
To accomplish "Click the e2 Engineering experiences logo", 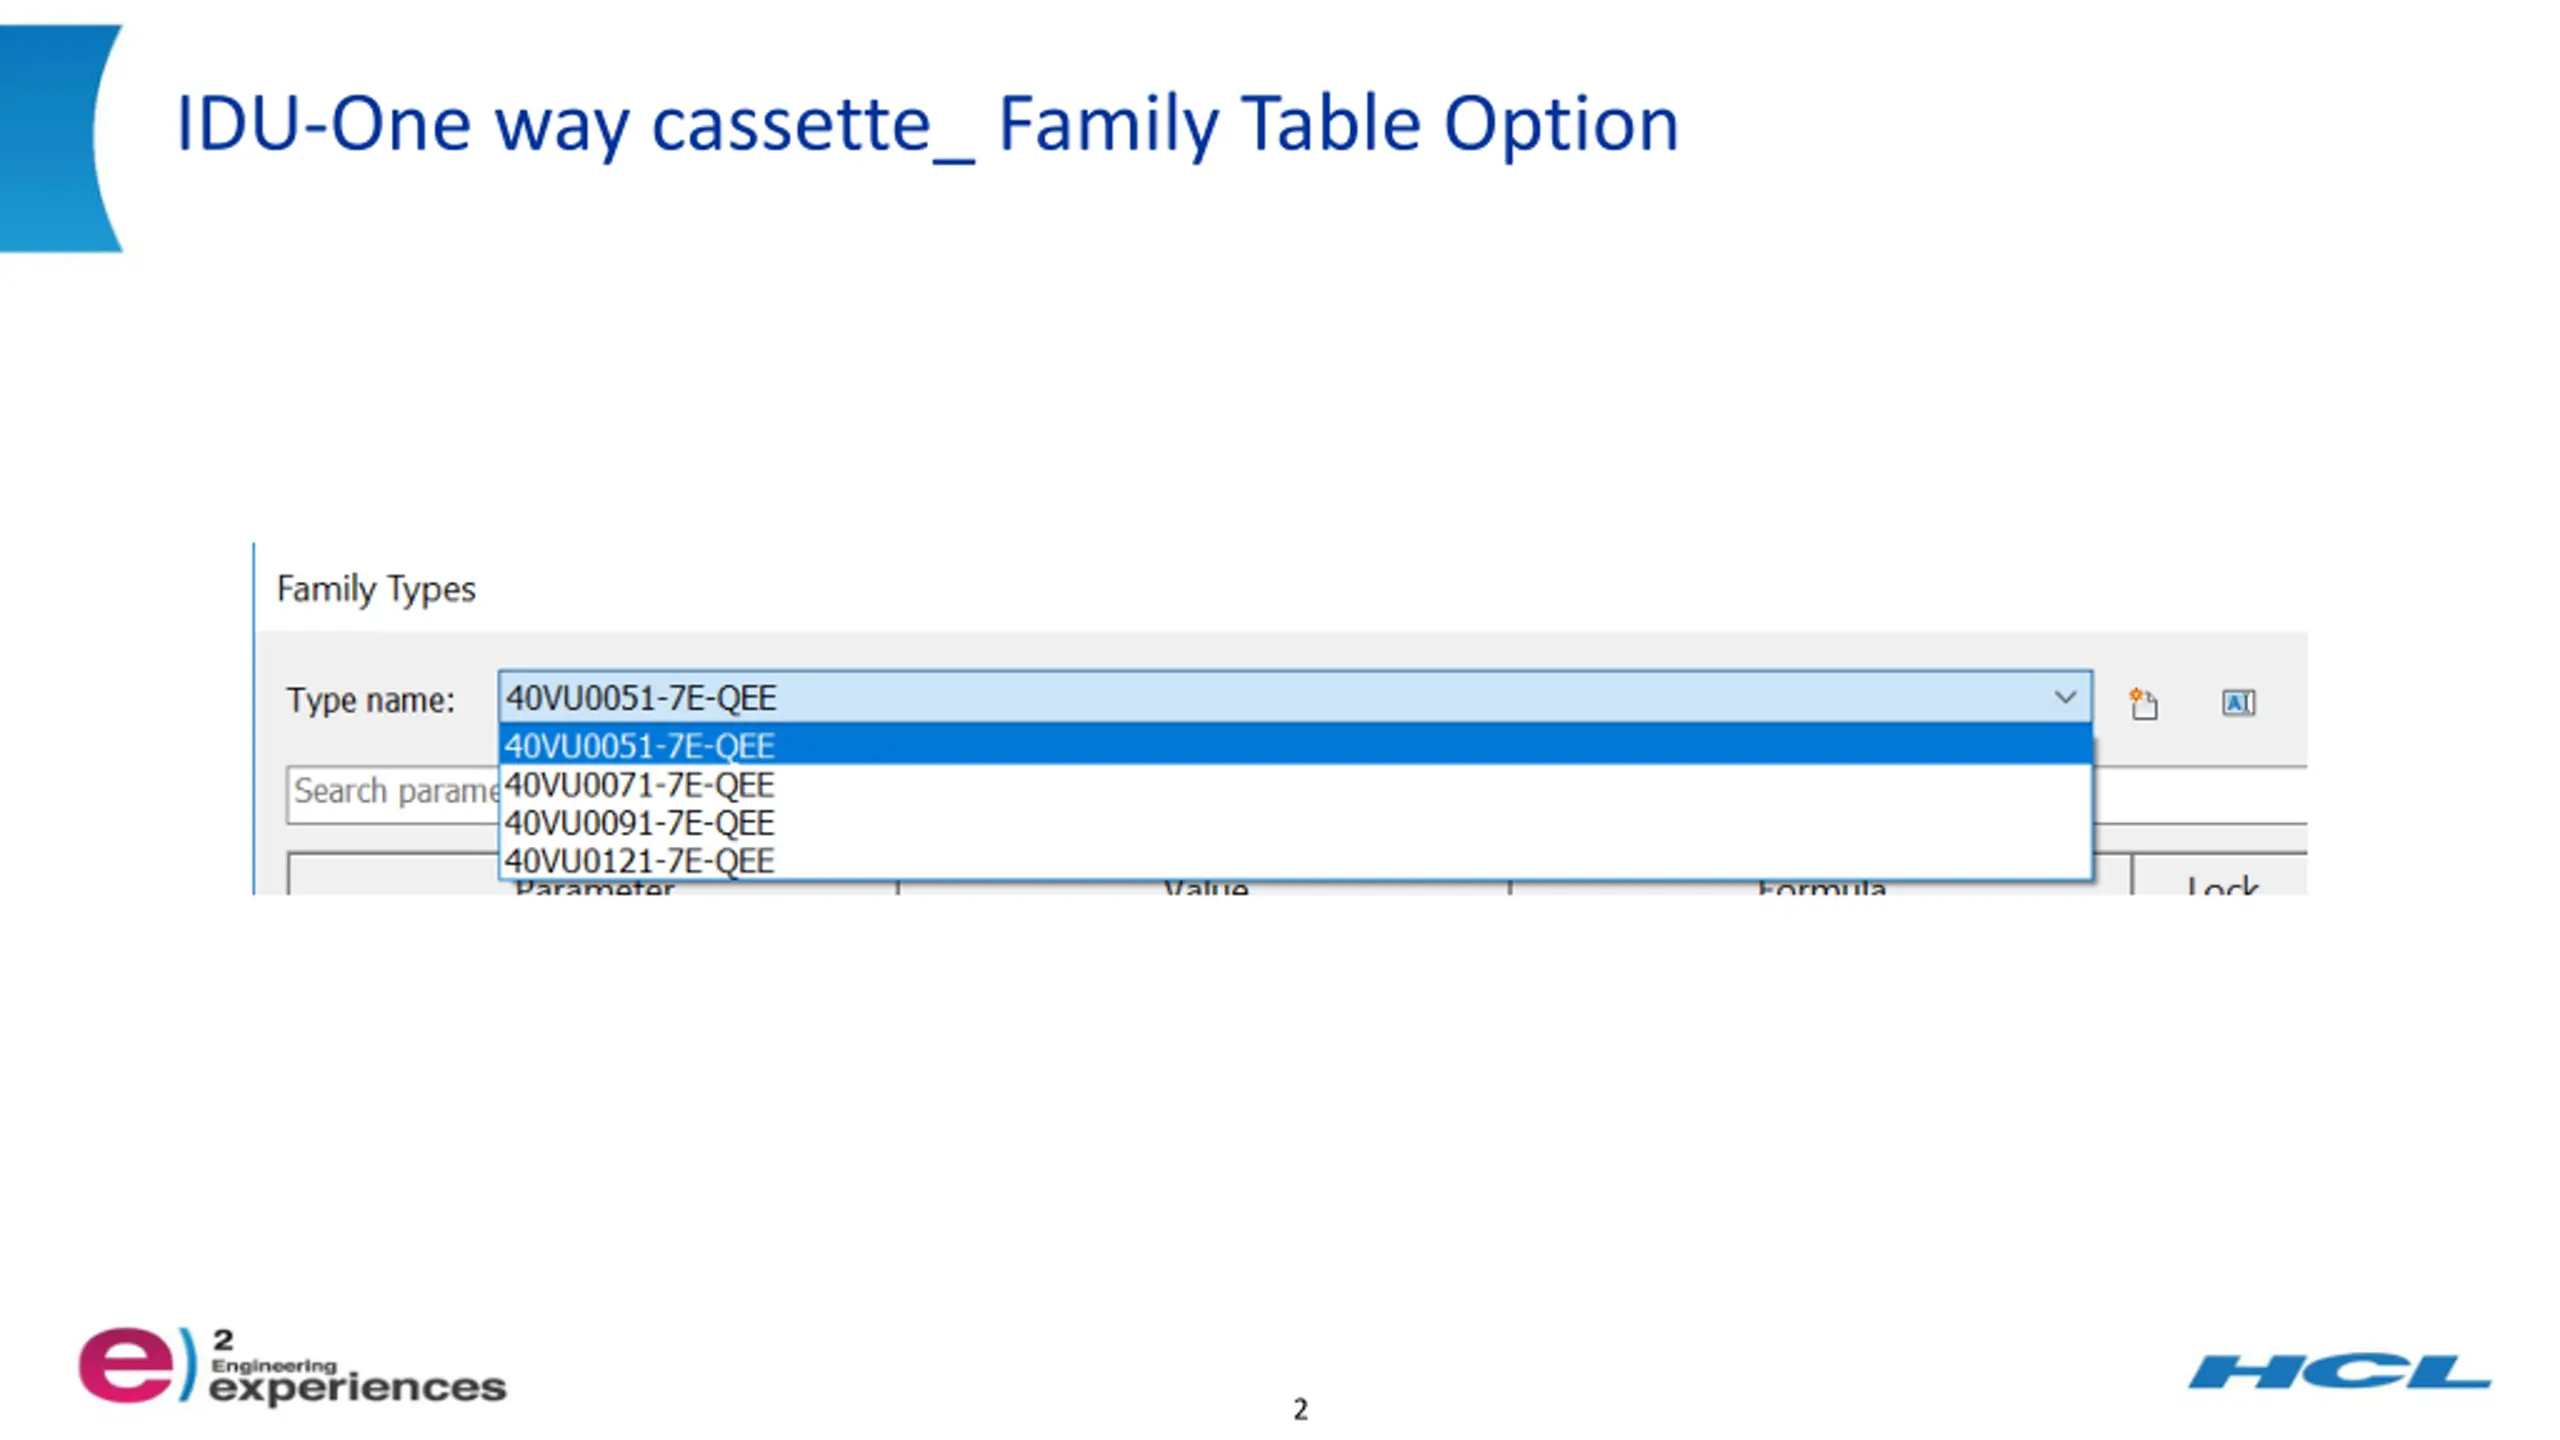I will (292, 1366).
